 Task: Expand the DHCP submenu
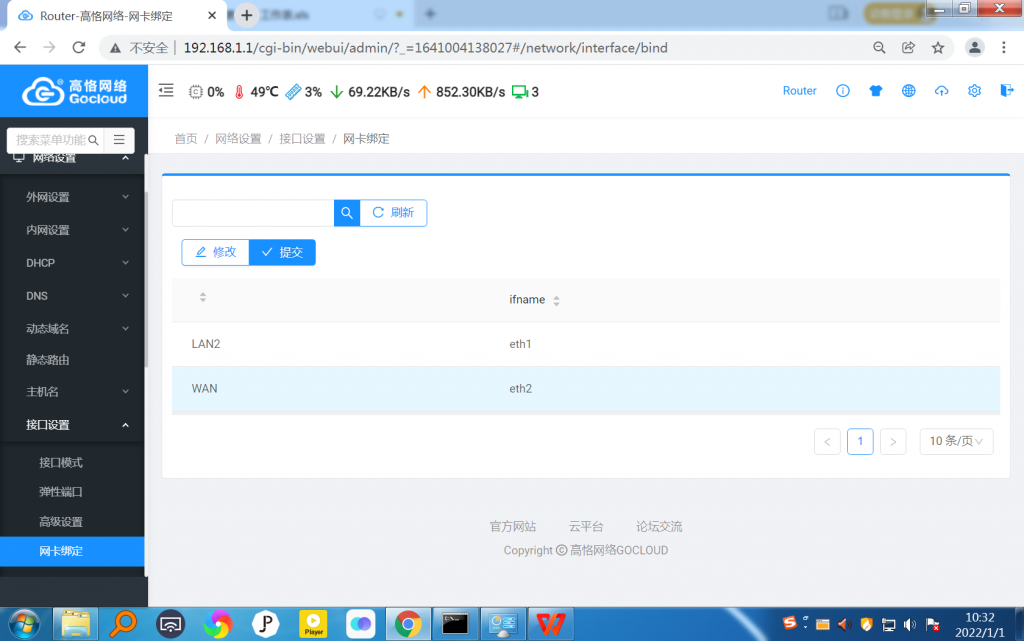pyautogui.click(x=72, y=263)
